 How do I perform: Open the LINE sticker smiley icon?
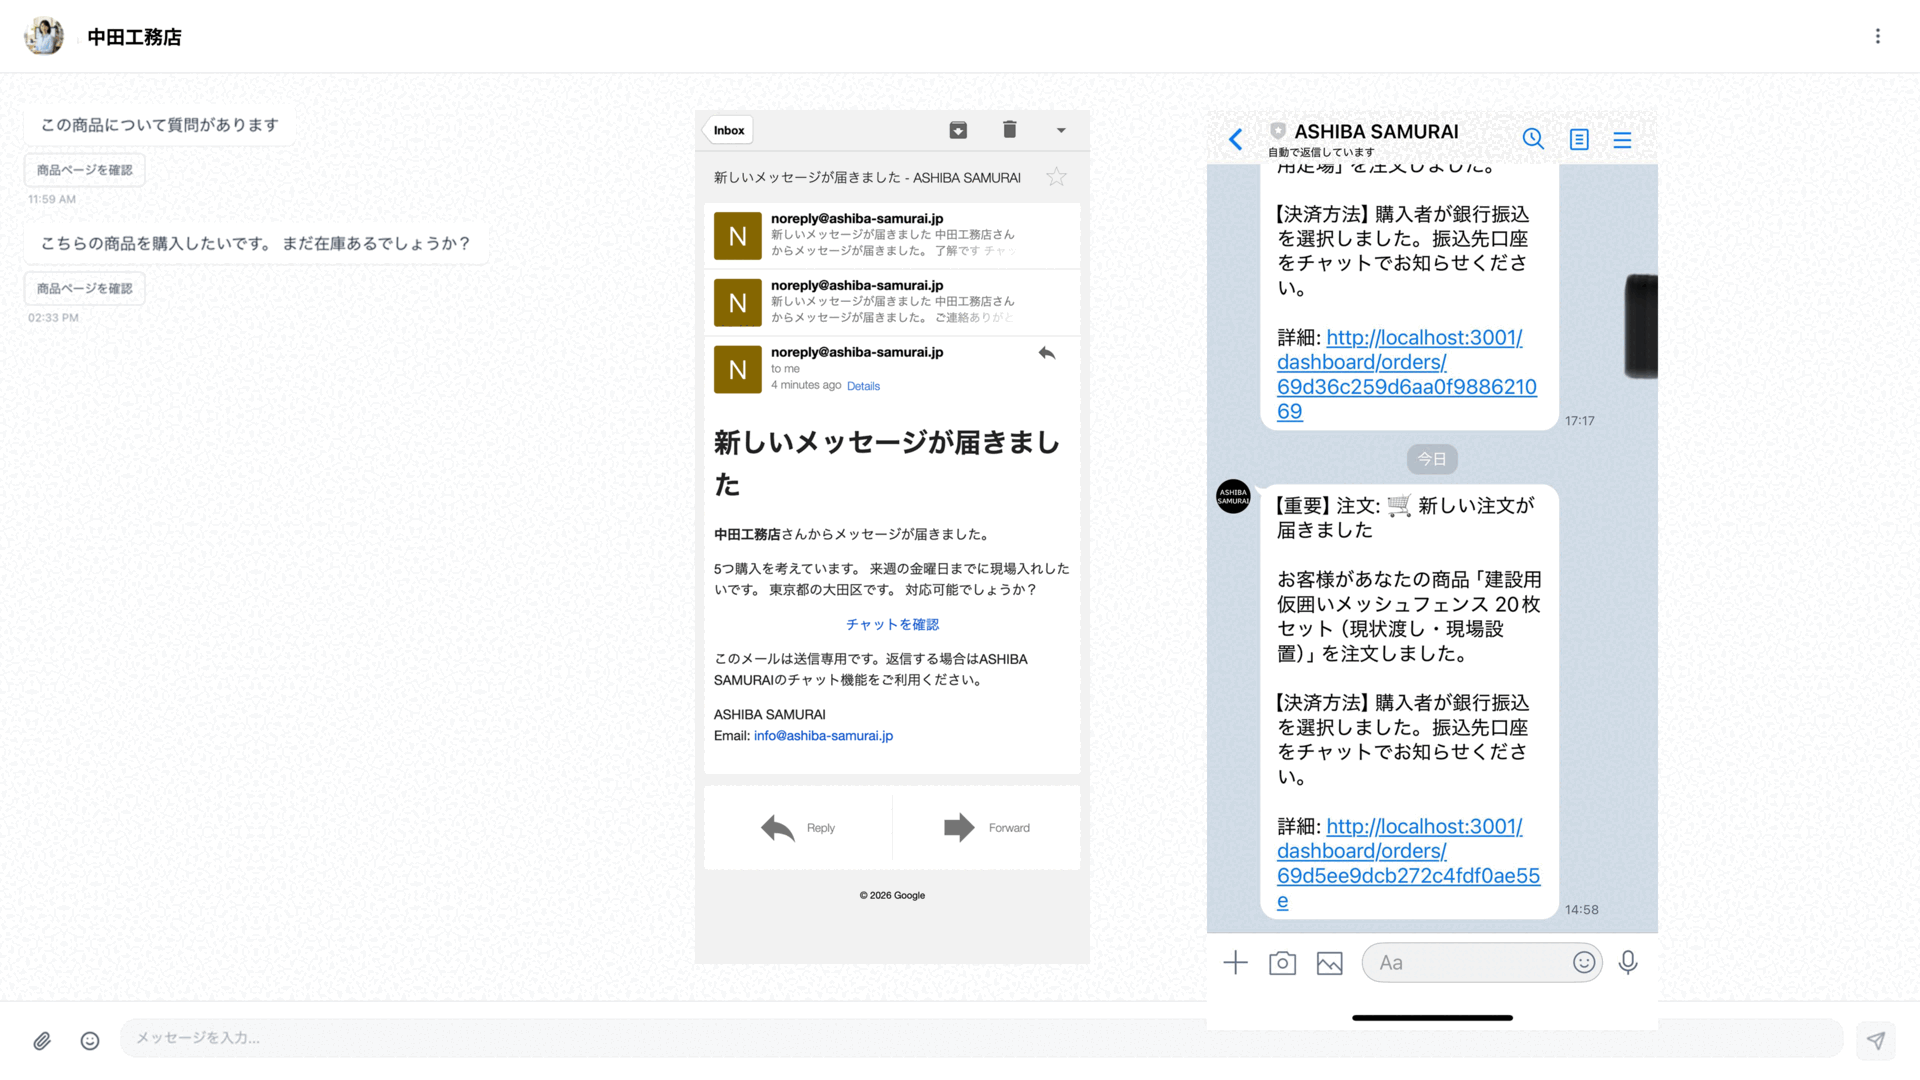click(x=1584, y=962)
